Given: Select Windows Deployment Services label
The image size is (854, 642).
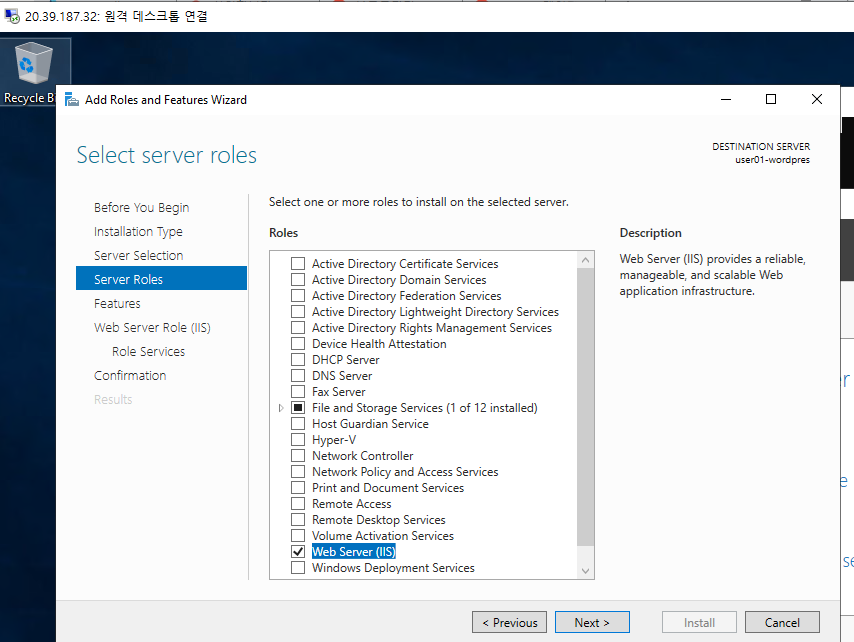Looking at the screenshot, I should [x=393, y=567].
